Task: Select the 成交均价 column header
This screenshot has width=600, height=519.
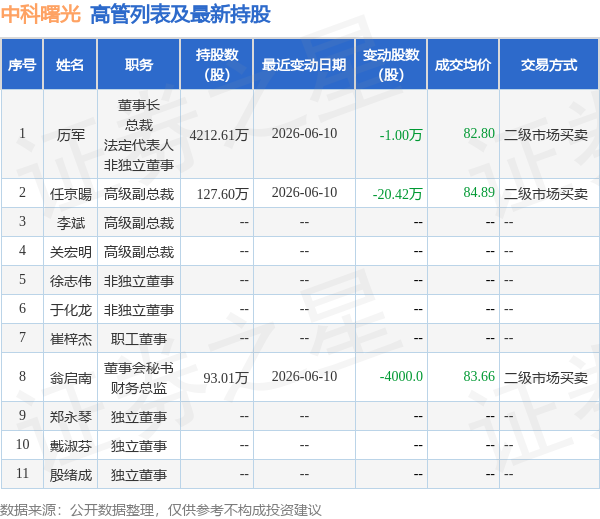Action: [x=463, y=65]
